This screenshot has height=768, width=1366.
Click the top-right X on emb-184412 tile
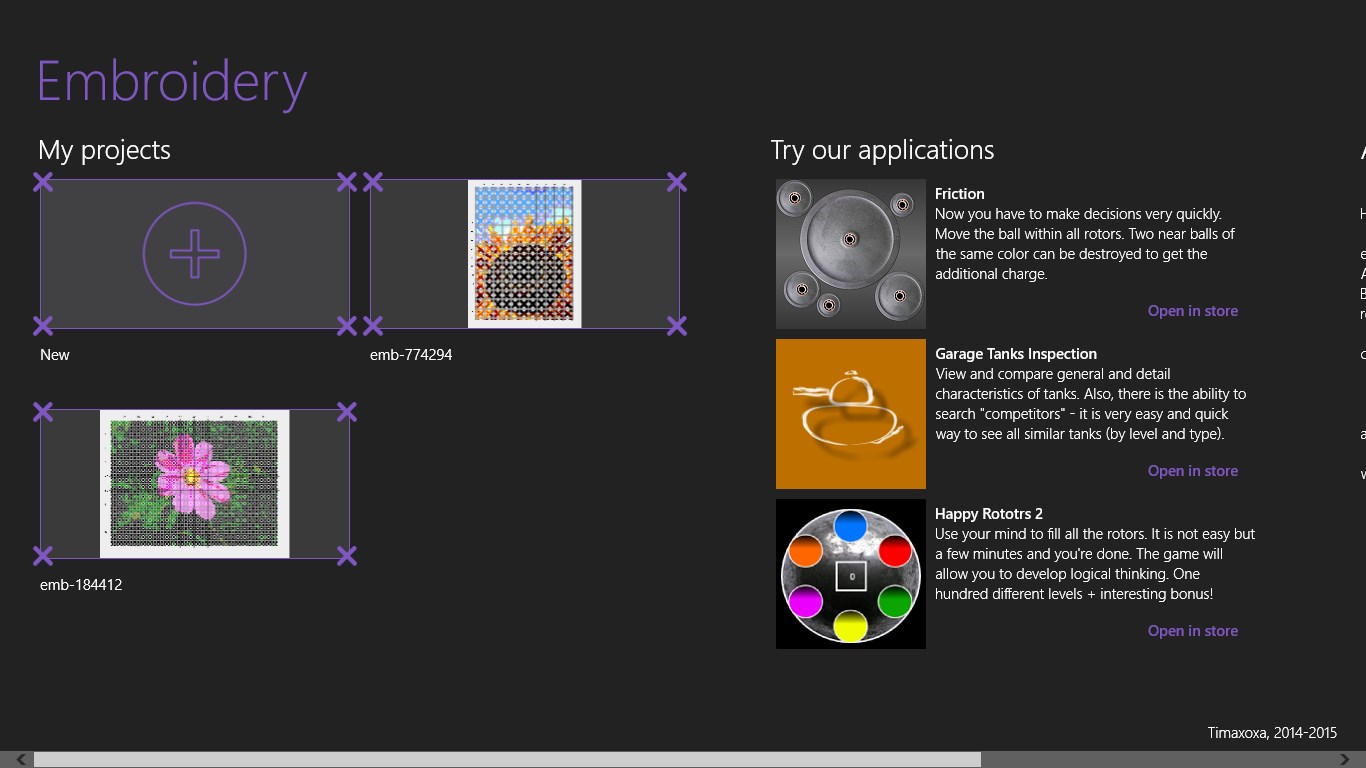[347, 412]
